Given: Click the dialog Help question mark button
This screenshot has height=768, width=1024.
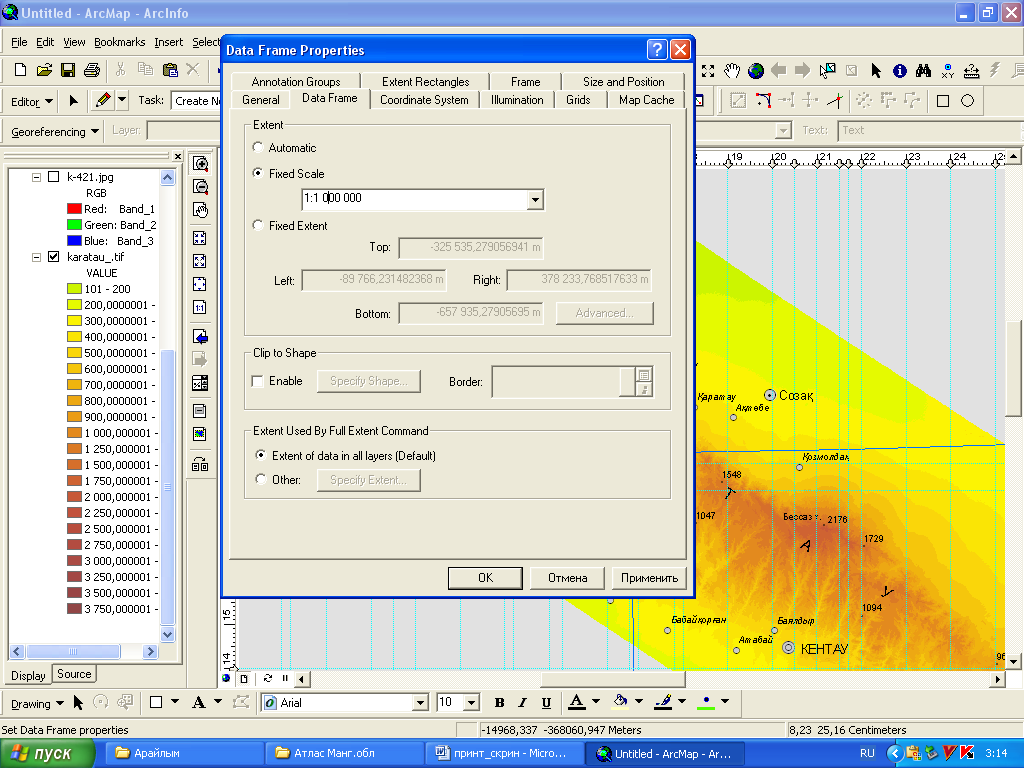Looking at the screenshot, I should pos(657,50).
